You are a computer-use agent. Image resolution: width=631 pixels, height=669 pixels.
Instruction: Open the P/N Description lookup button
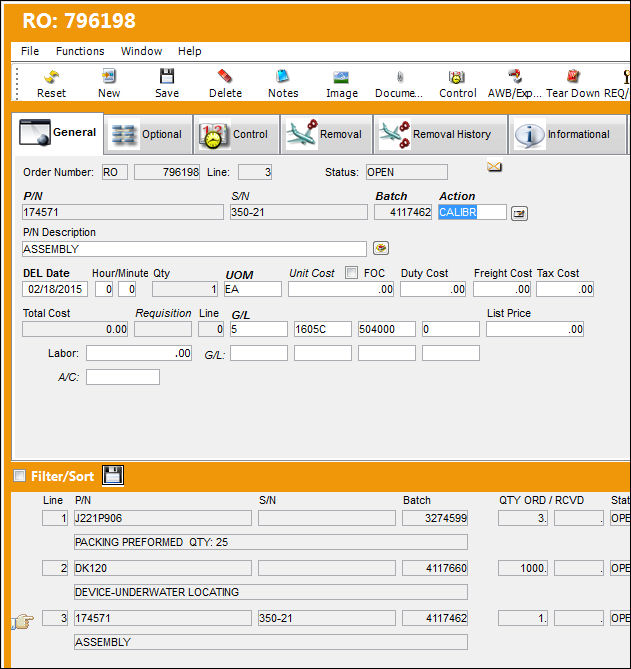click(x=381, y=248)
